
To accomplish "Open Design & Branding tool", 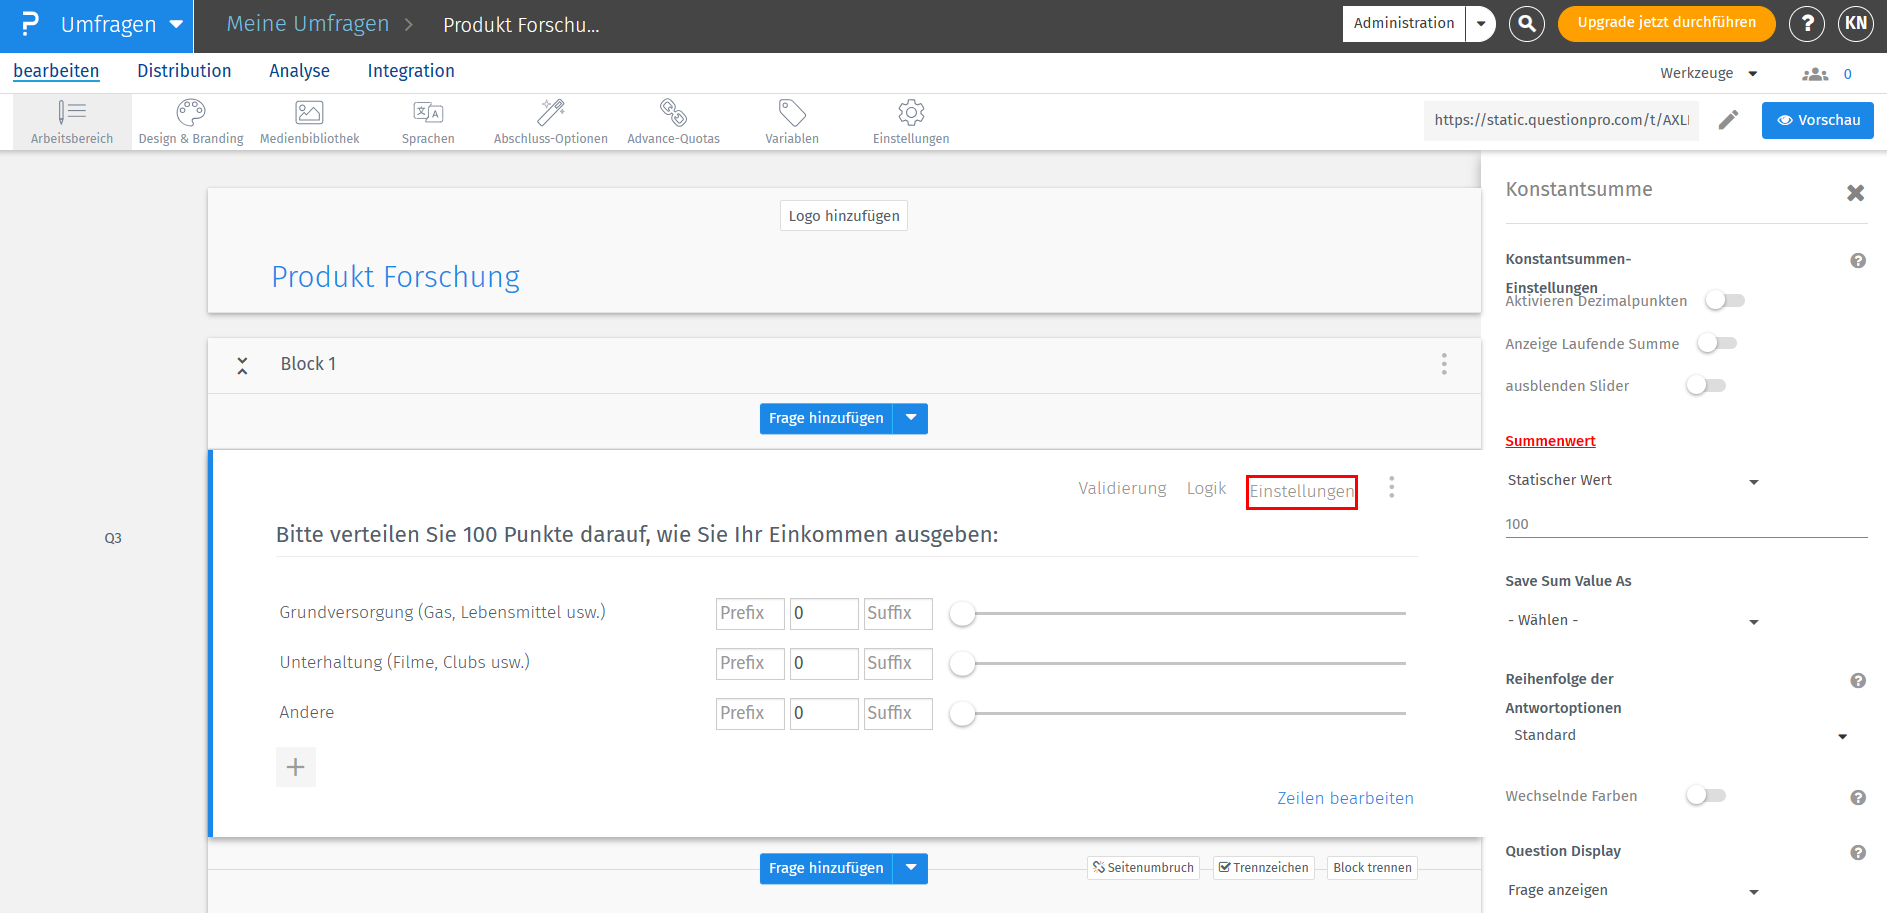I will point(190,121).
